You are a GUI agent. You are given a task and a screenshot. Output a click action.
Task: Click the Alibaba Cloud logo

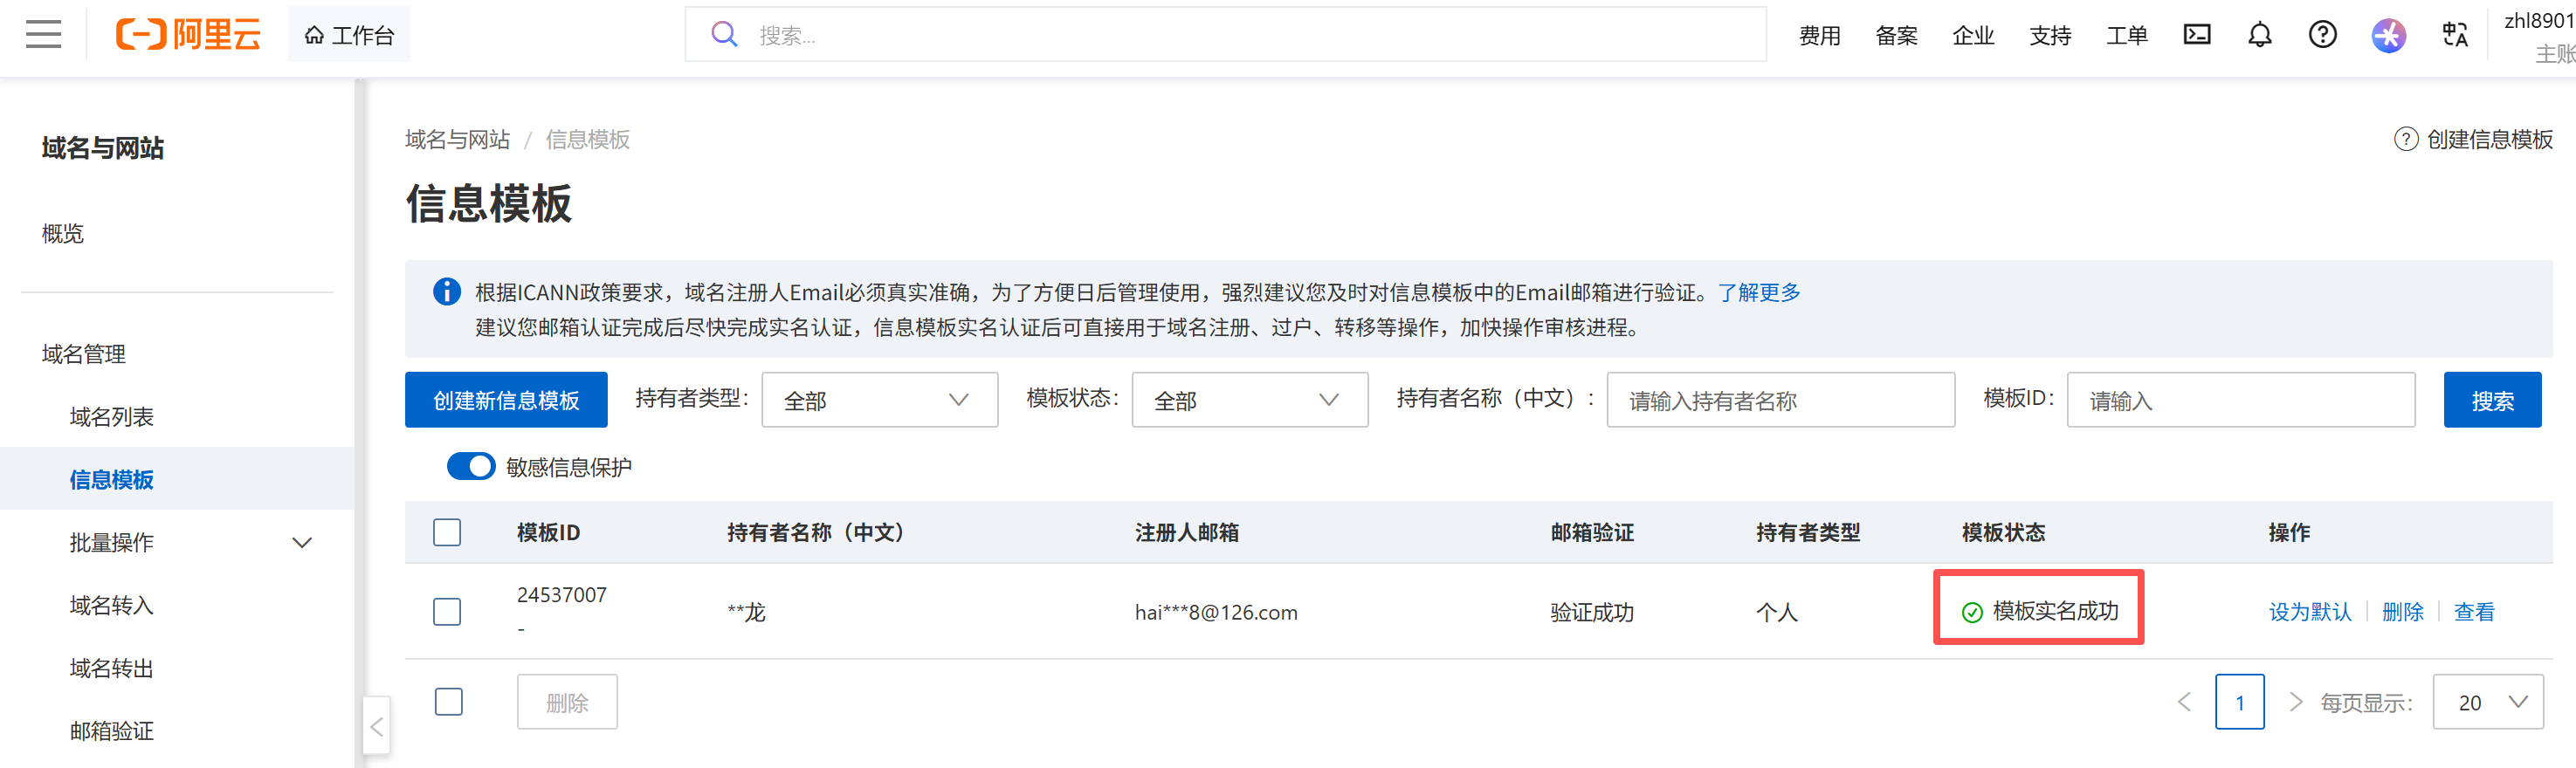(x=188, y=35)
